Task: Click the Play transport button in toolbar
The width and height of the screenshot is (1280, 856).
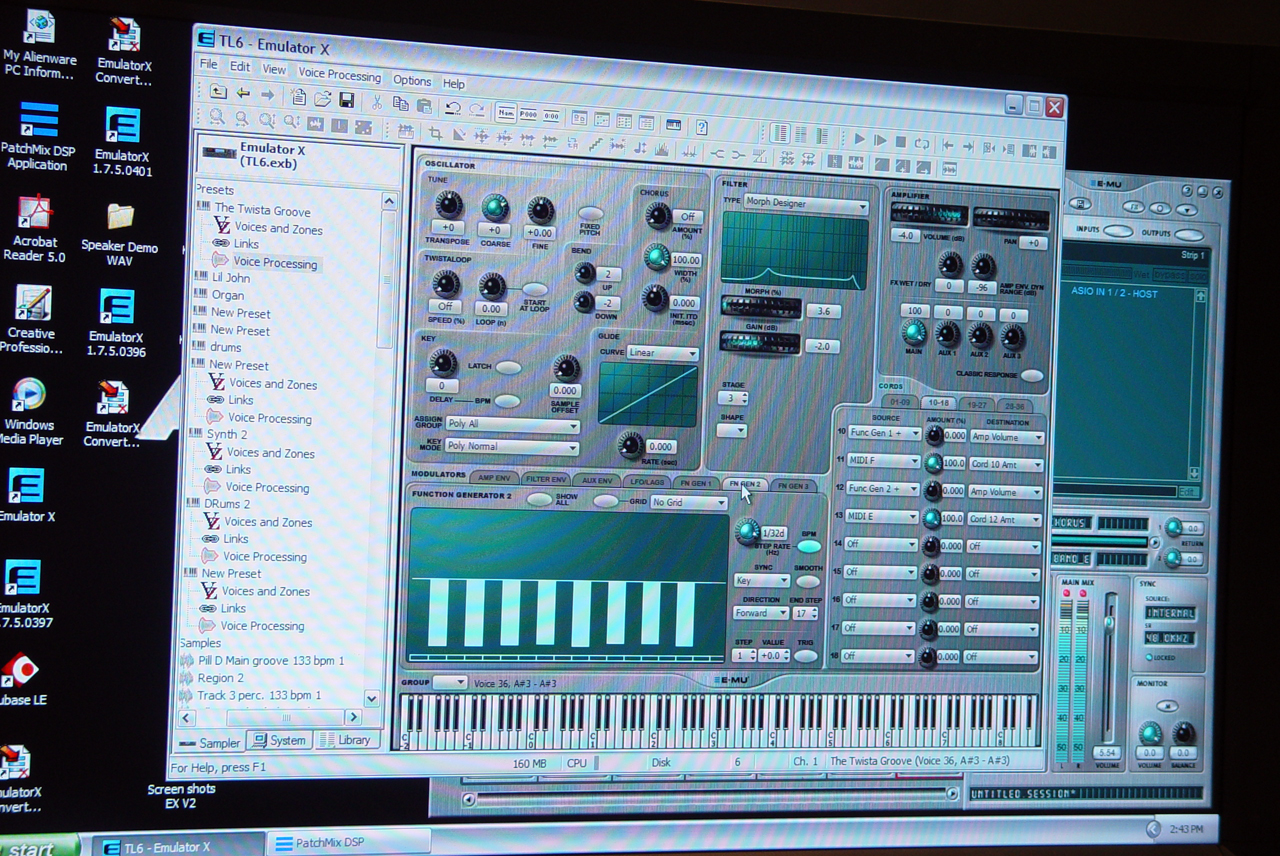Action: point(859,140)
